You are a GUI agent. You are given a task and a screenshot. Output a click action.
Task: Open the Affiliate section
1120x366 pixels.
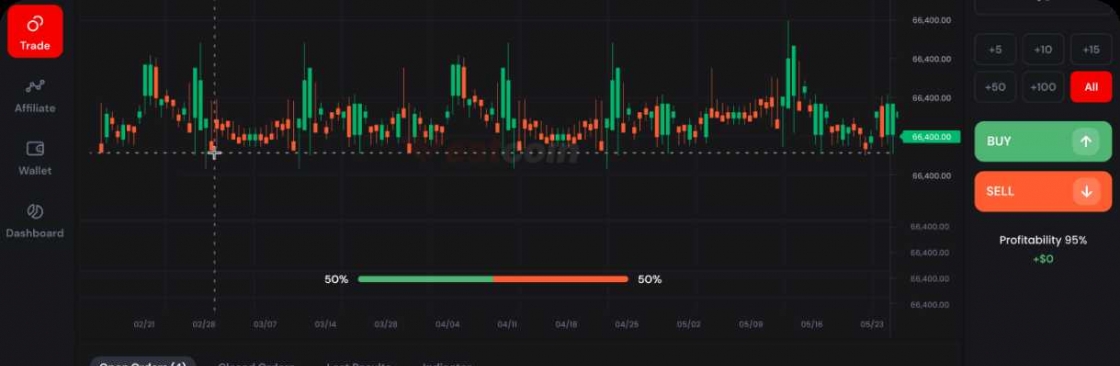click(35, 97)
